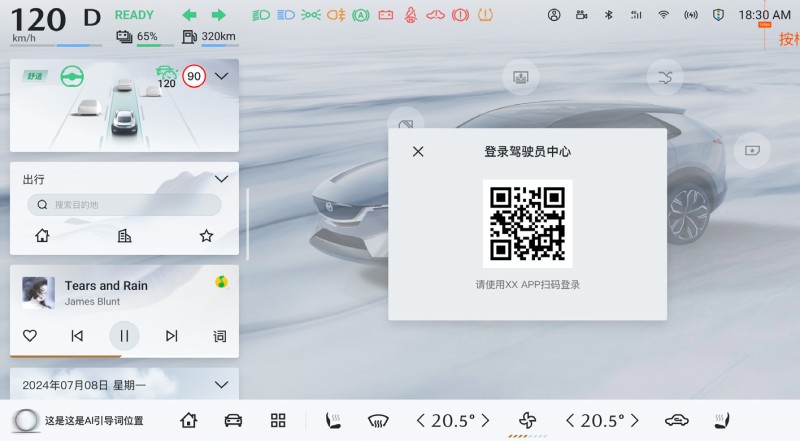The image size is (800, 441).
Task: Tap the cruise speed 120 icon
Action: (166, 77)
